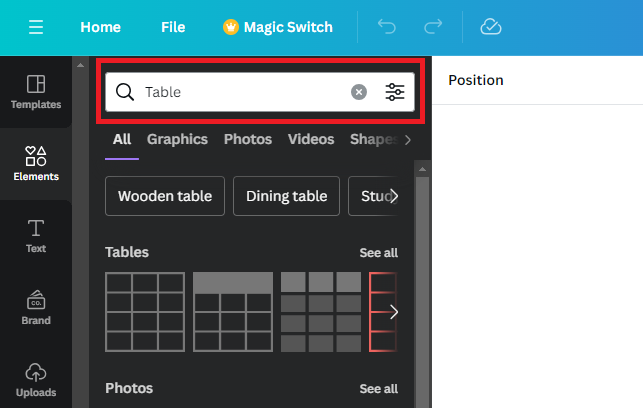Image resolution: width=643 pixels, height=408 pixels.
Task: Open the Text sidebar panel
Action: [36, 236]
